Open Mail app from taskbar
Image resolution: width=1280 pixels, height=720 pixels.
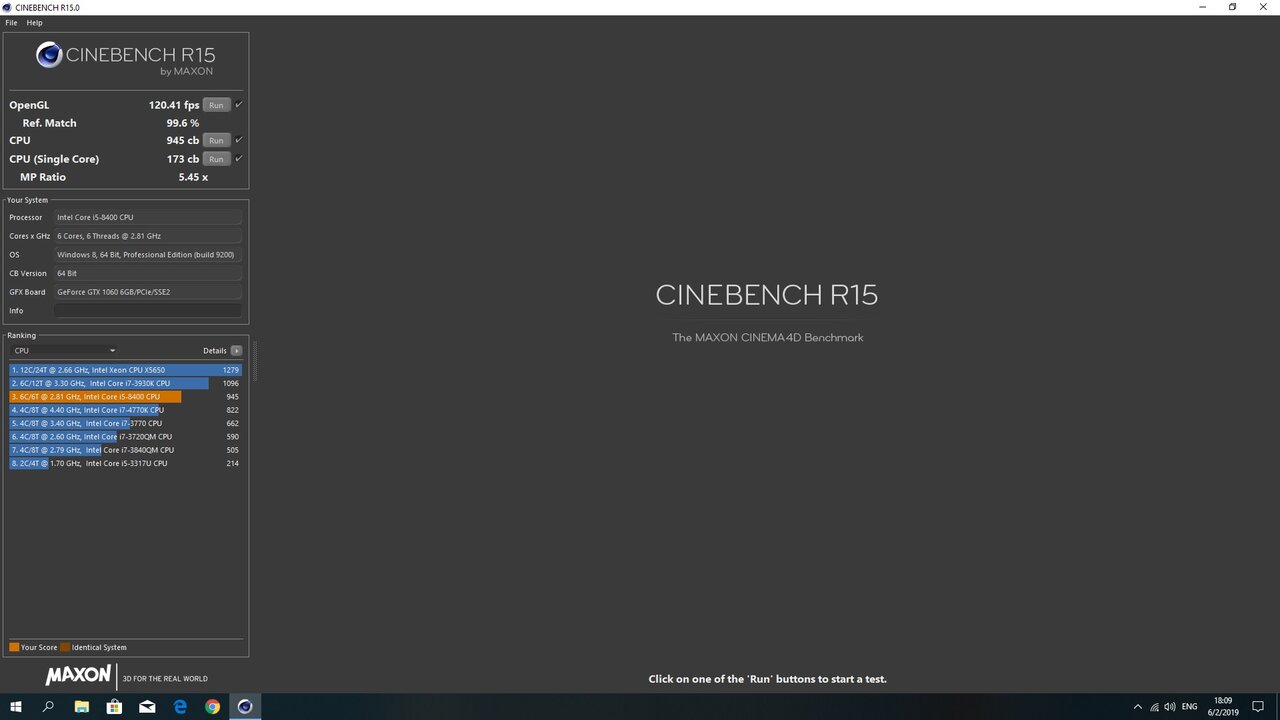click(147, 707)
